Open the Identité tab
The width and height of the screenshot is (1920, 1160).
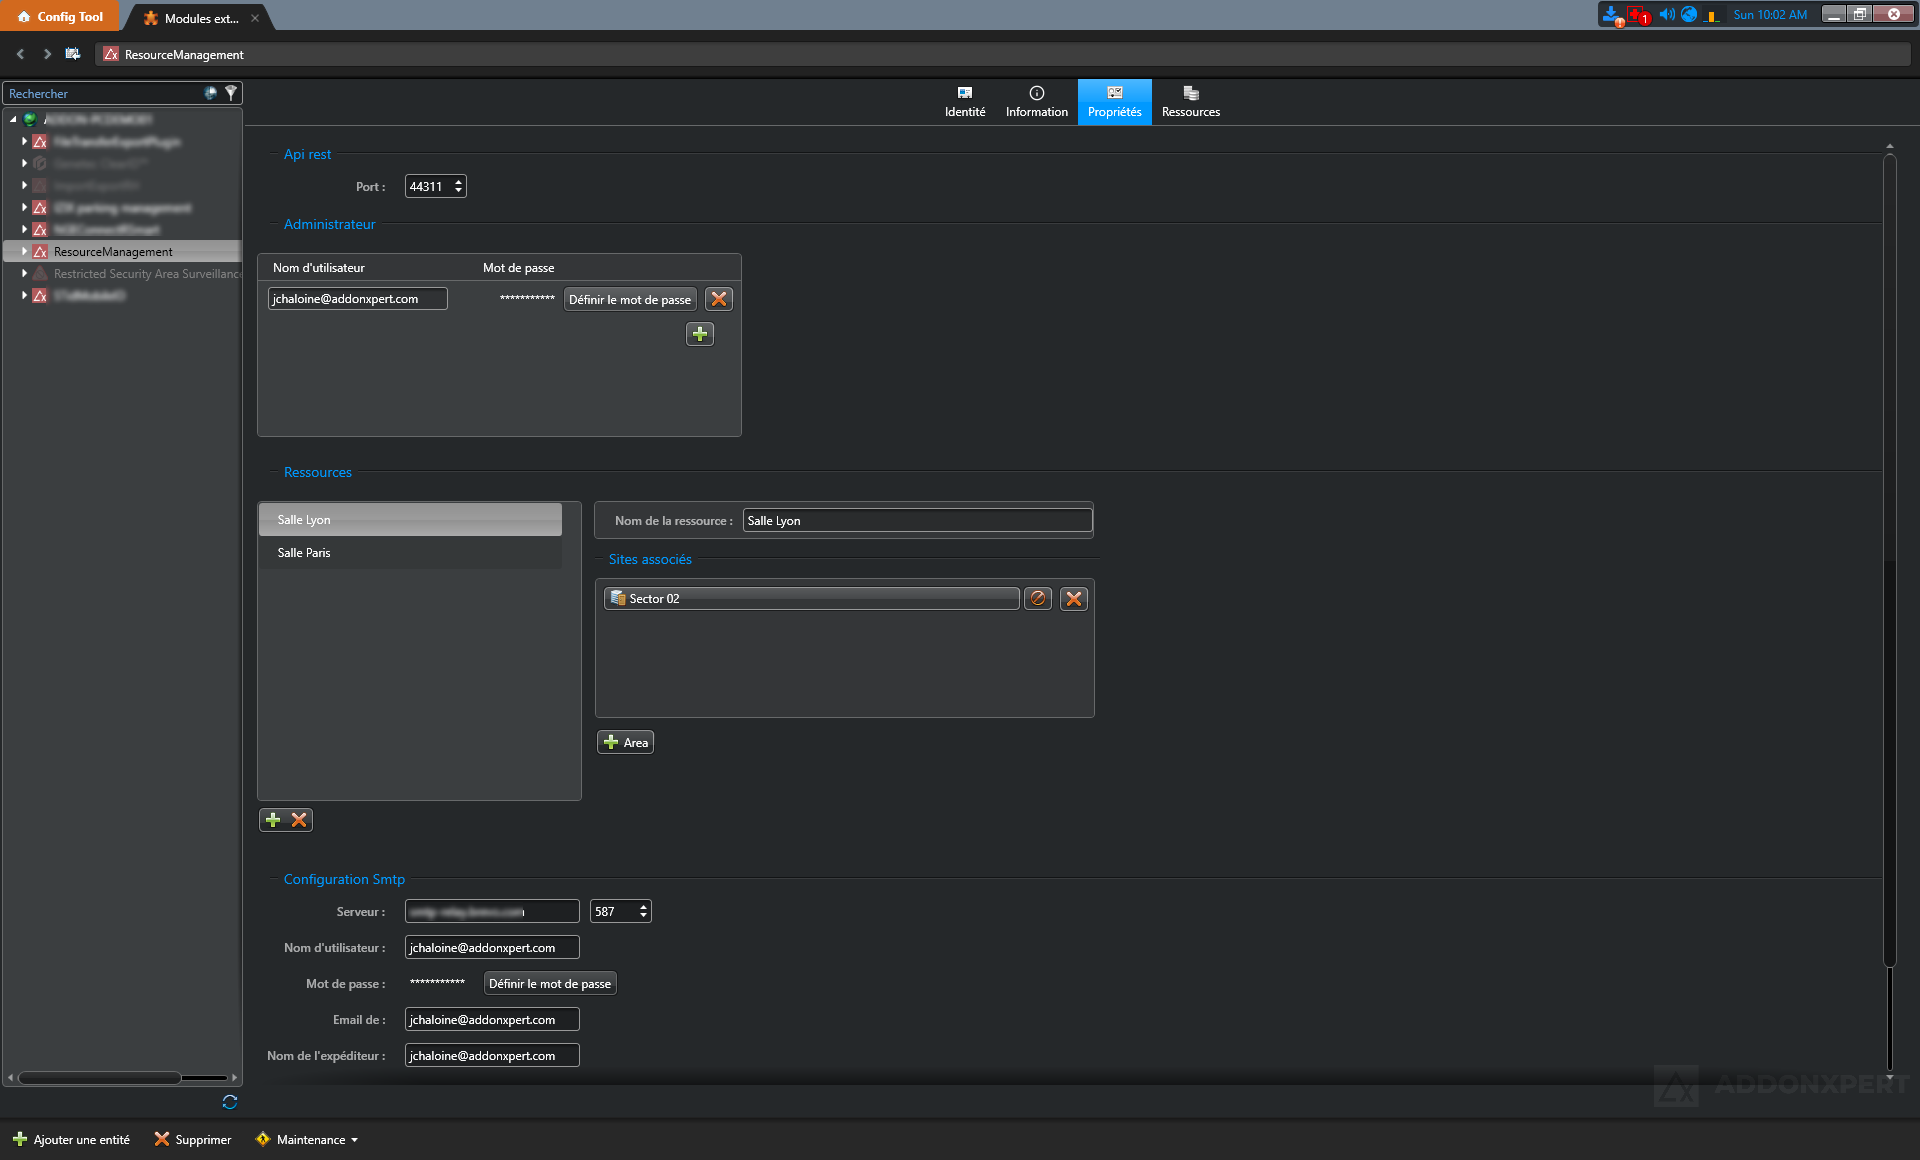click(964, 102)
